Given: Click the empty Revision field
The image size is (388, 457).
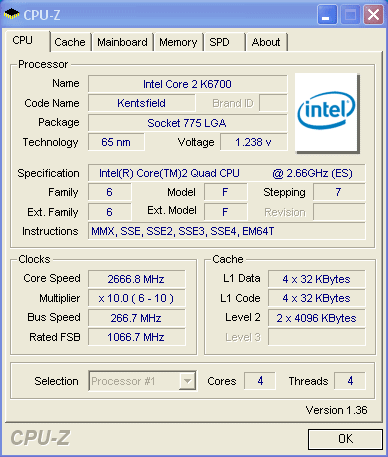Looking at the screenshot, I should click(x=339, y=212).
